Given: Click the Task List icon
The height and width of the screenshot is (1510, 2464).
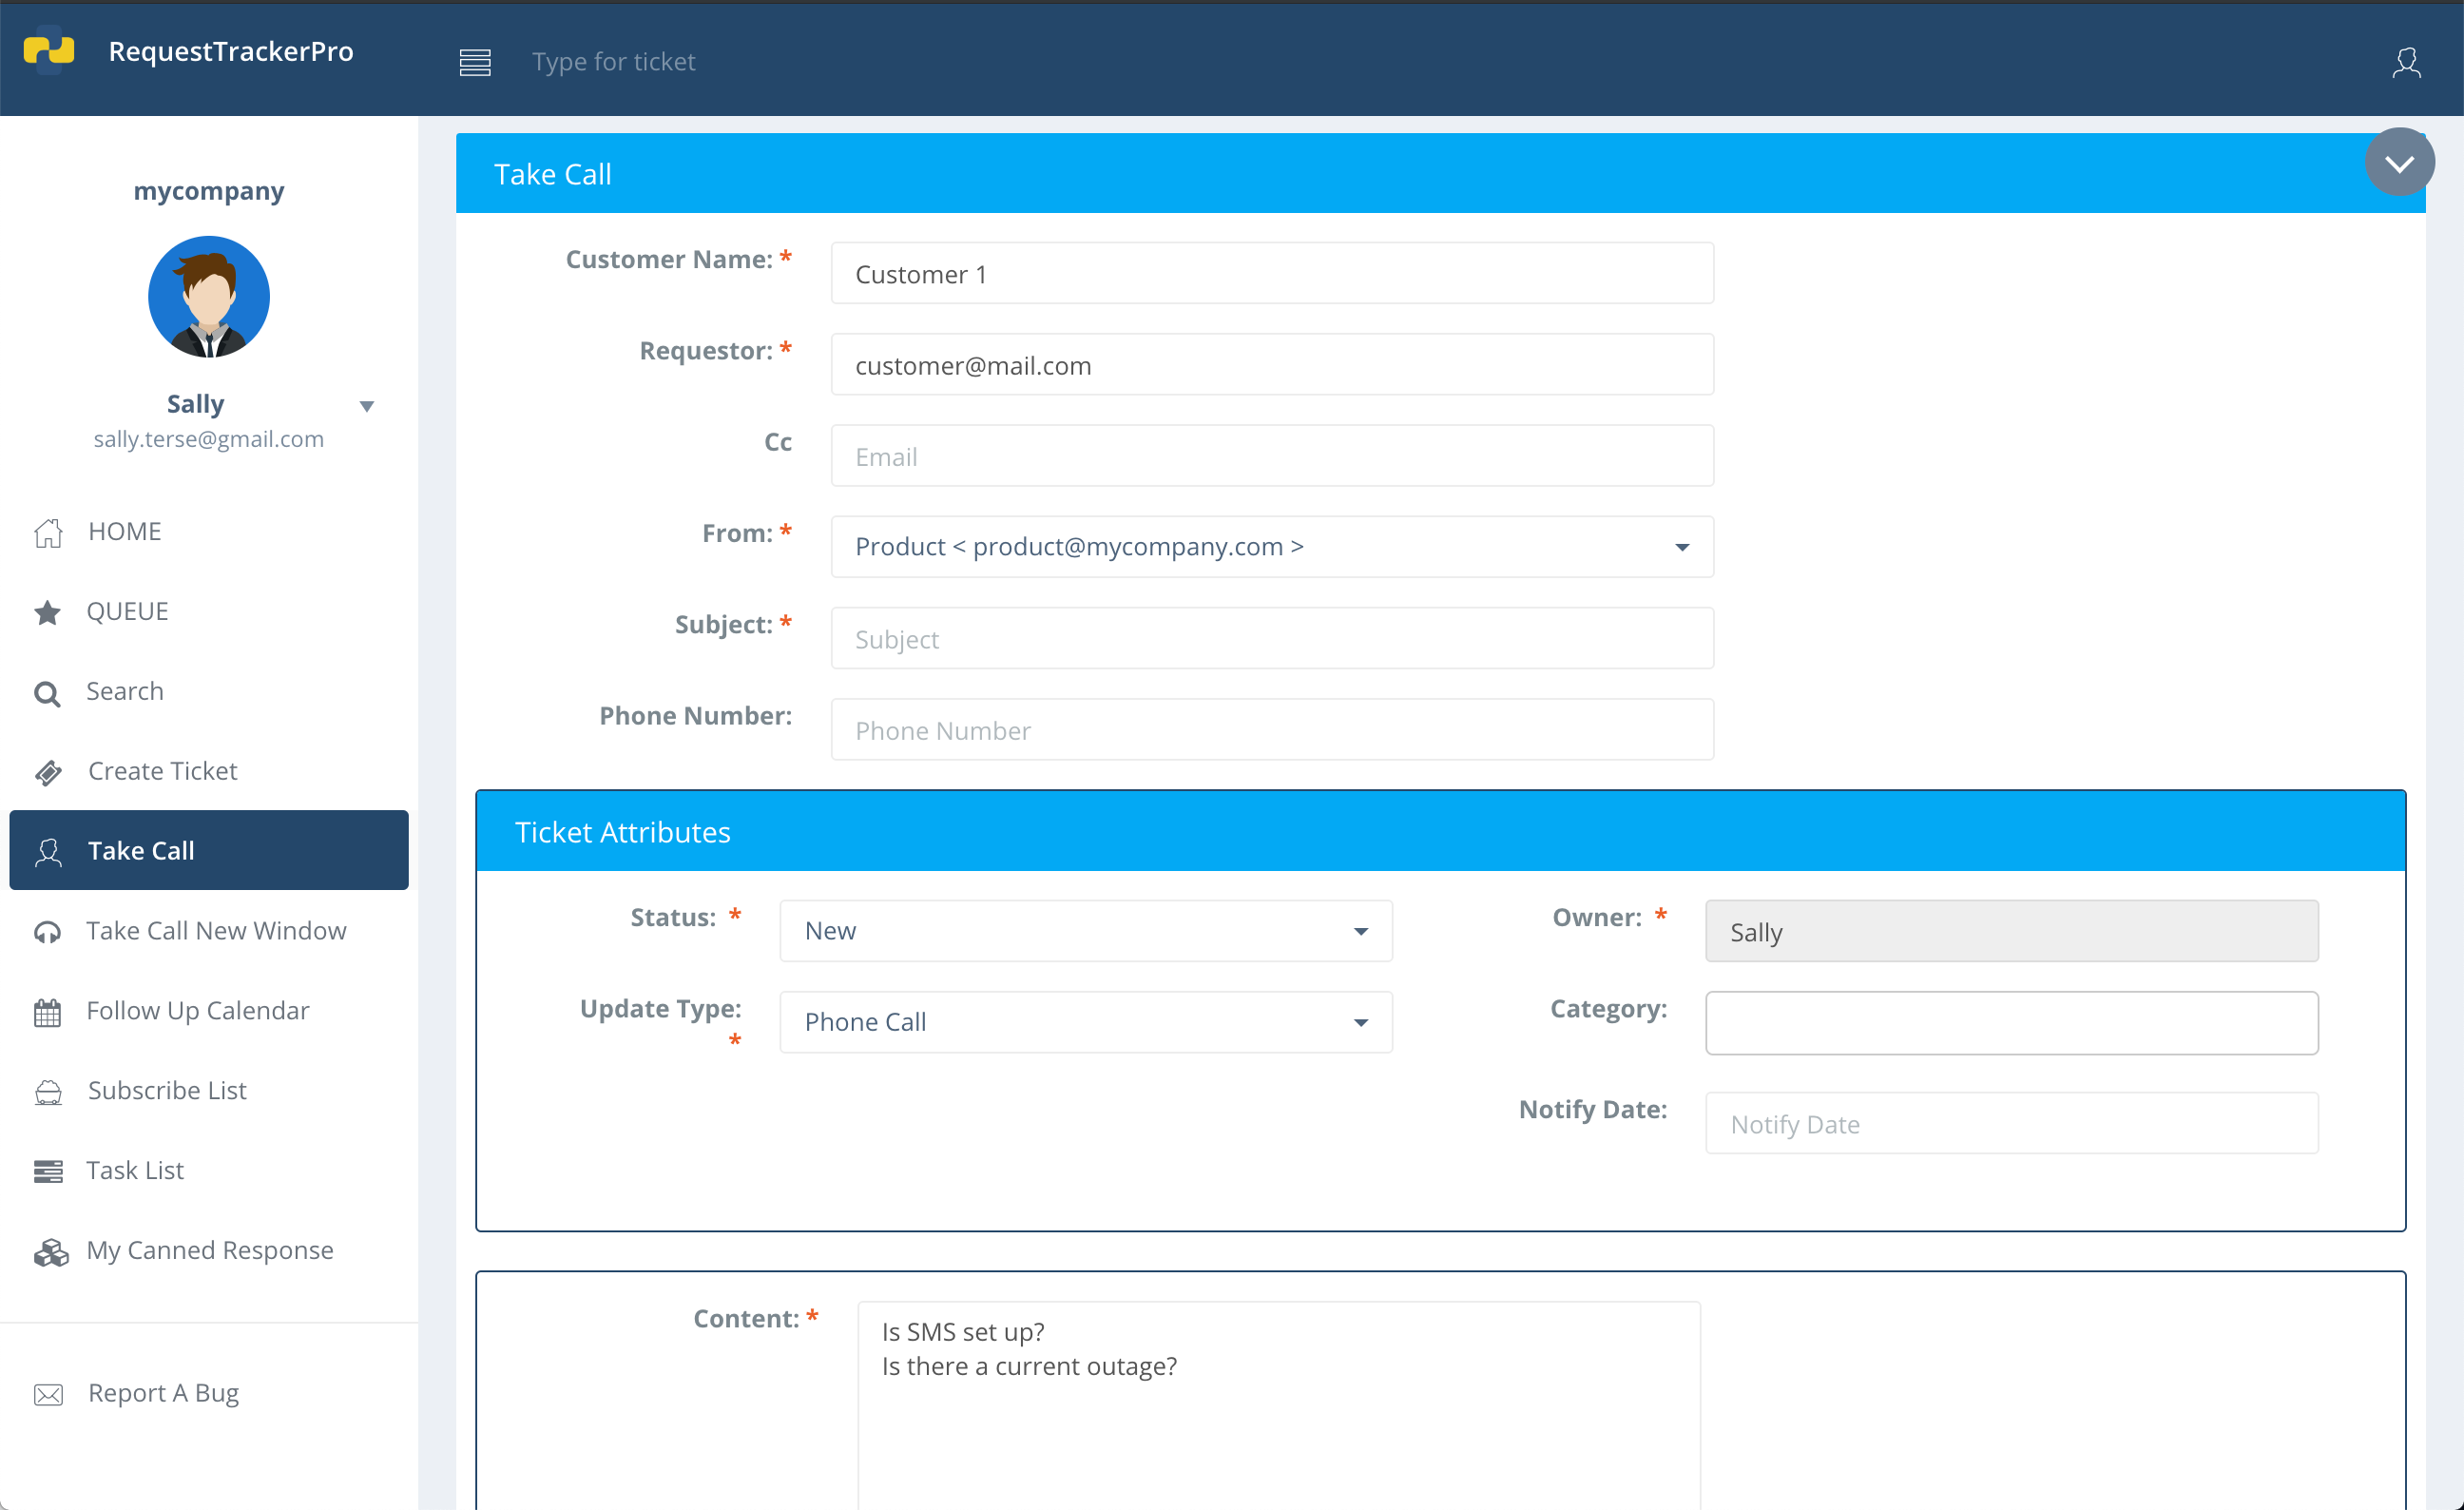Looking at the screenshot, I should [x=48, y=1171].
